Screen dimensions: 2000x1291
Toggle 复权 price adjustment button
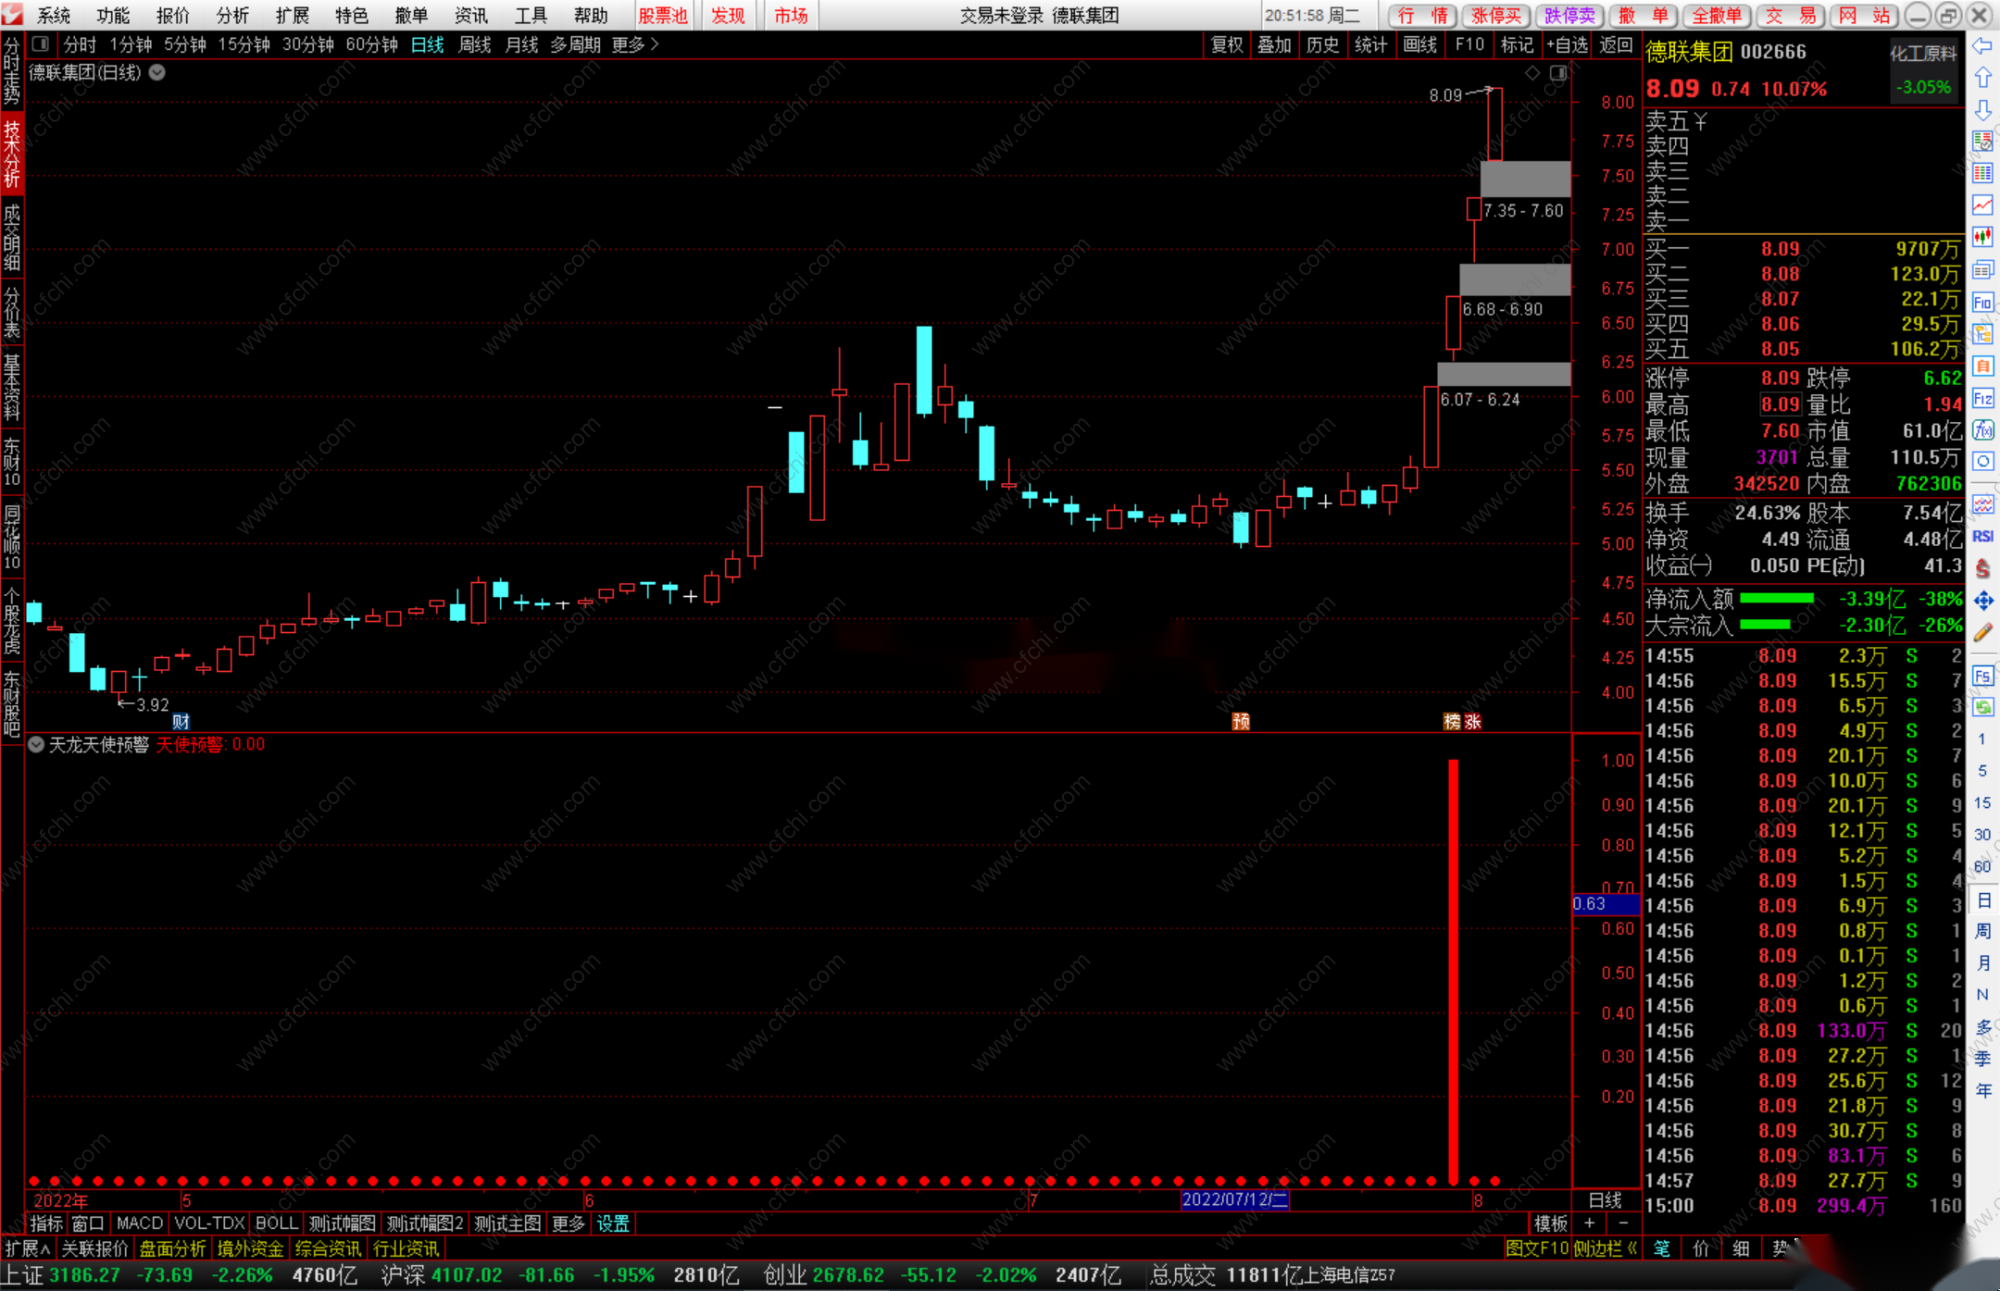tap(1227, 44)
